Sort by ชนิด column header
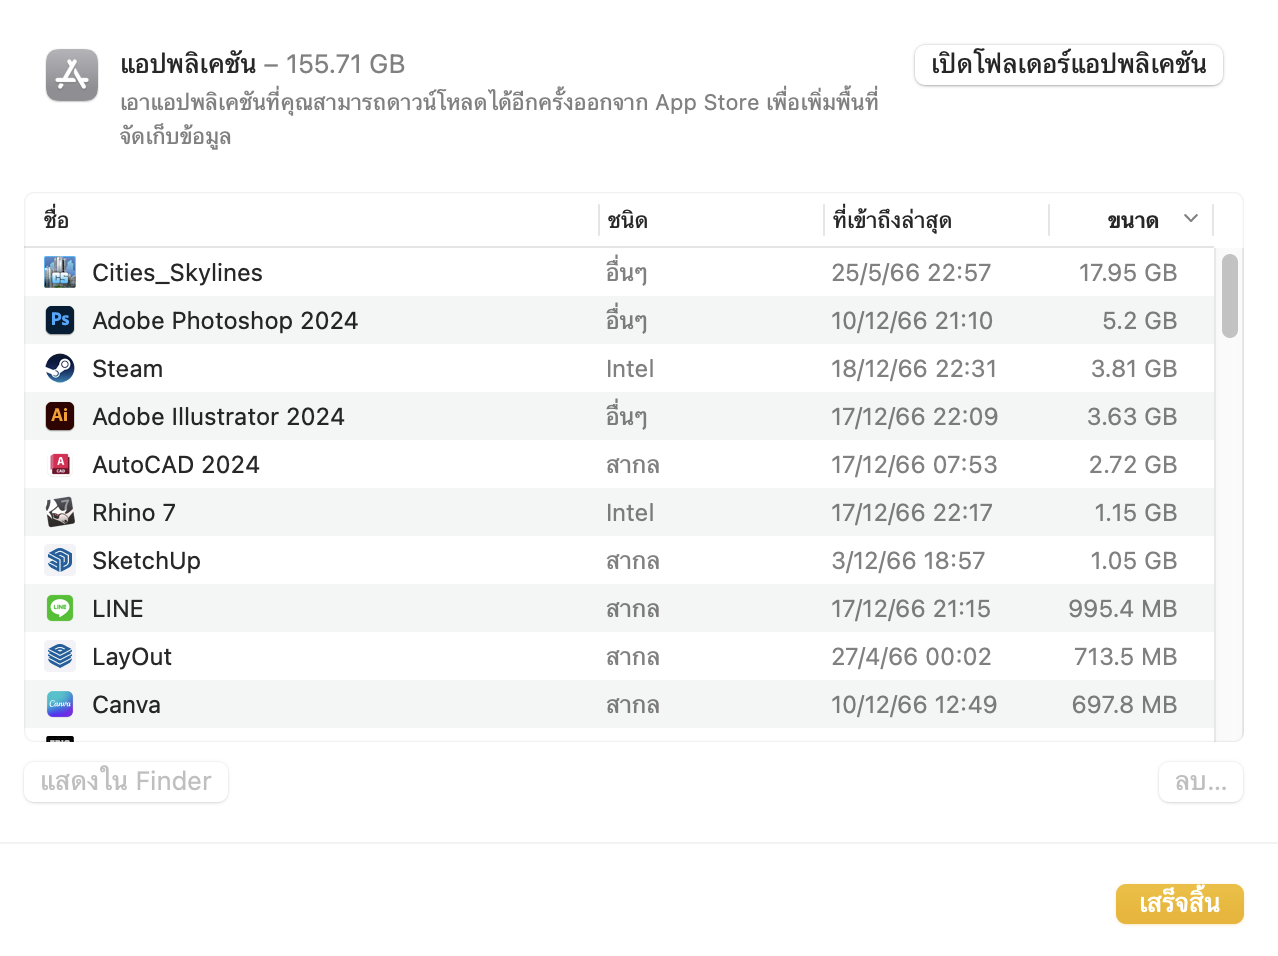The height and width of the screenshot is (956, 1278). (628, 220)
